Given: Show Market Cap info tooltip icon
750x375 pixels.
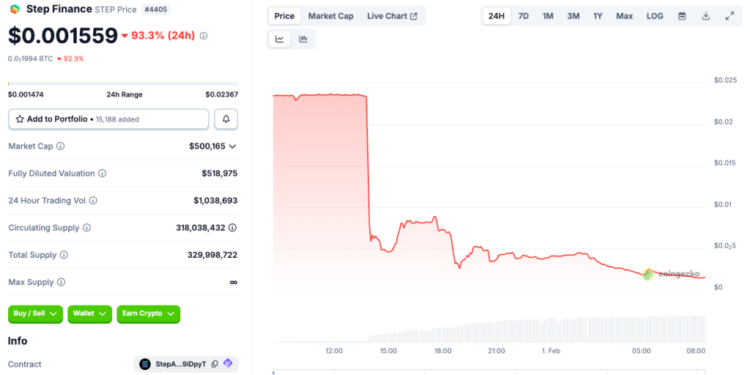Looking at the screenshot, I should click(x=60, y=146).
